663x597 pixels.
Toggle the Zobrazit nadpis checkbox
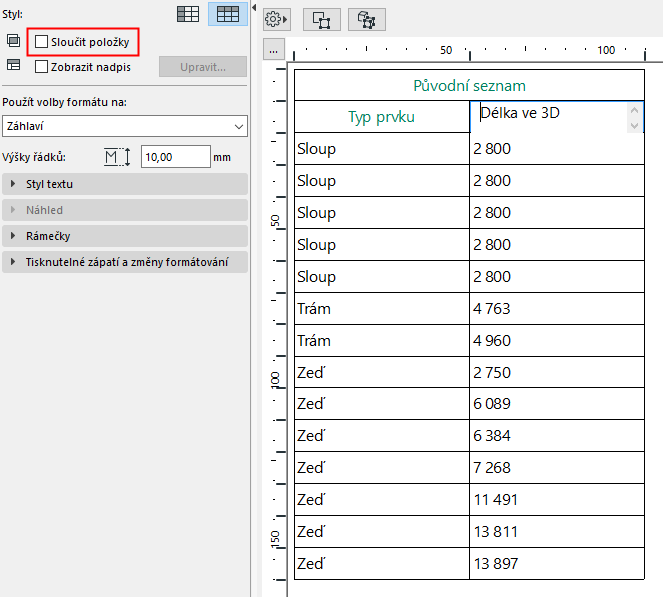(42, 67)
